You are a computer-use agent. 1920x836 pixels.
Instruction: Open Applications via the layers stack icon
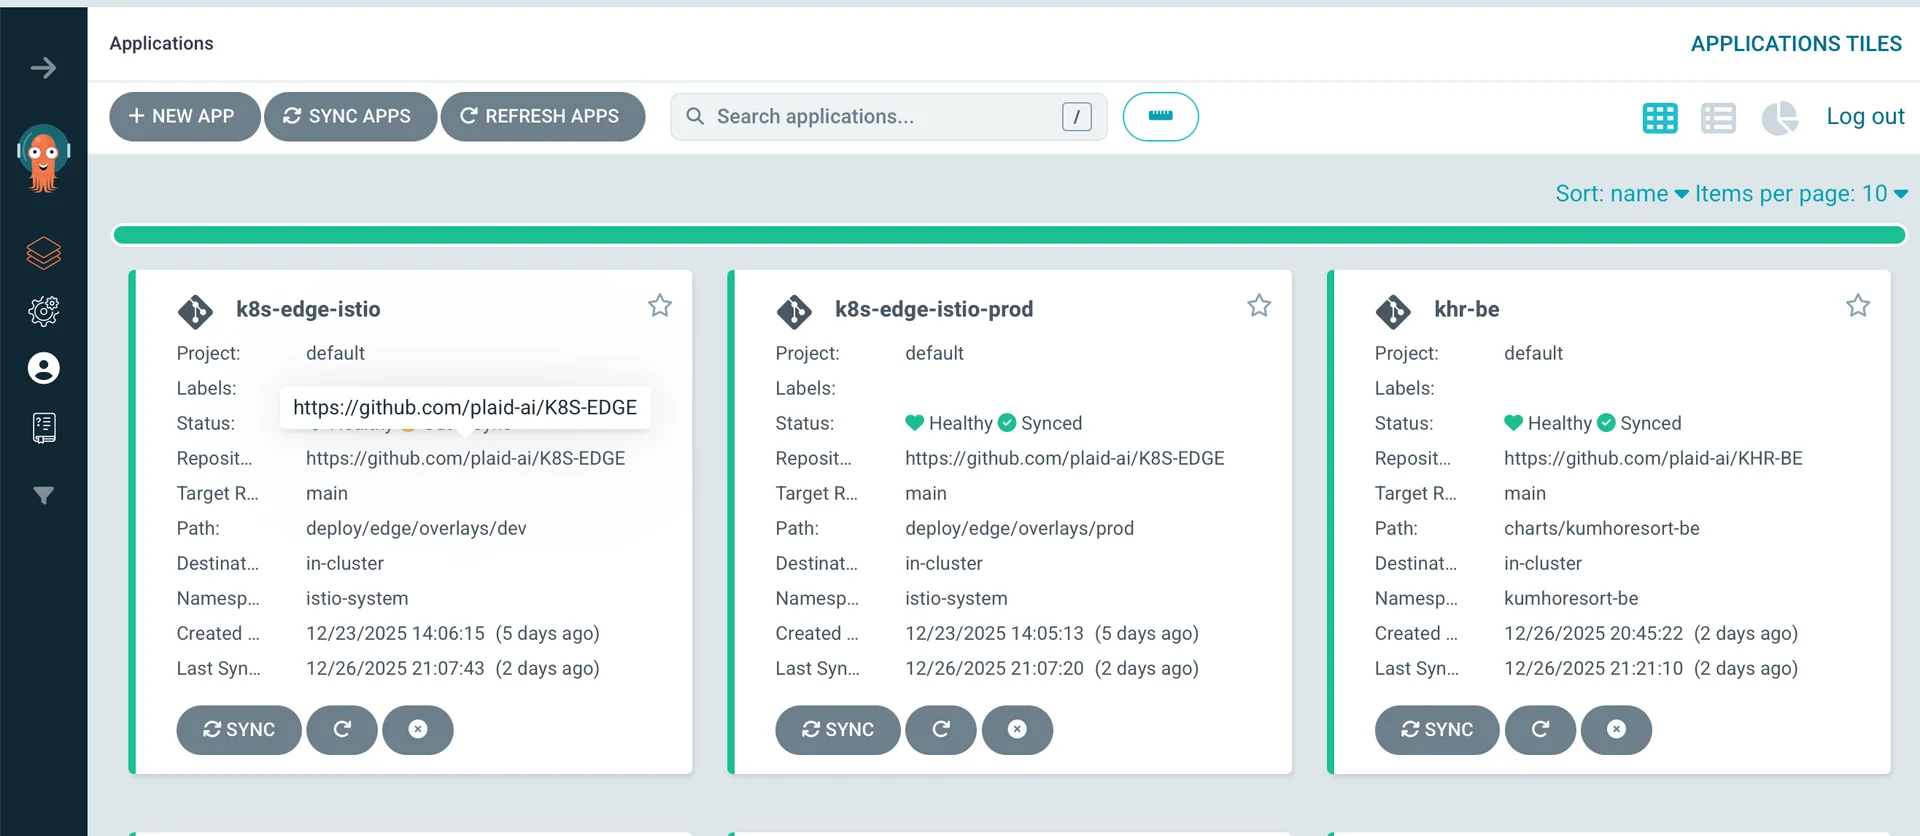43,253
